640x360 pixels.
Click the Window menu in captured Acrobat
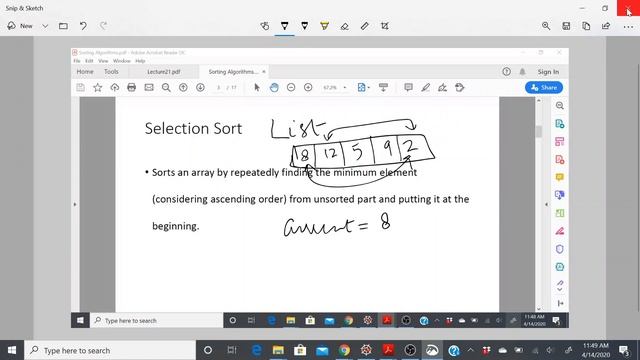[122, 61]
